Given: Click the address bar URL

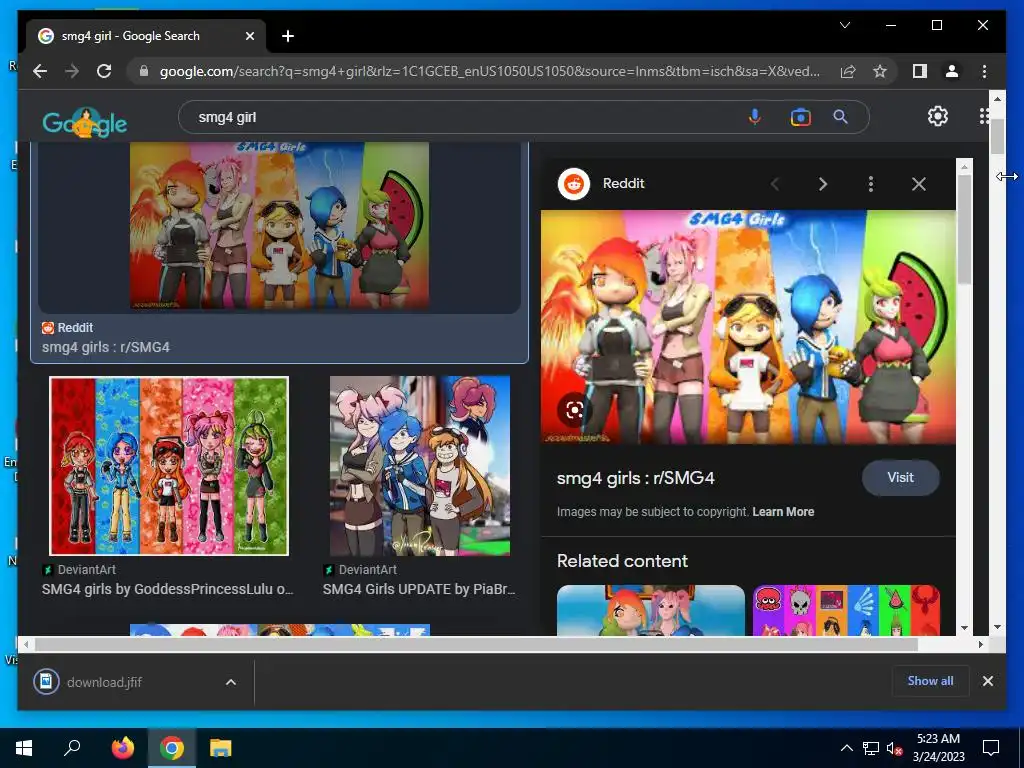Looking at the screenshot, I should [x=490, y=71].
